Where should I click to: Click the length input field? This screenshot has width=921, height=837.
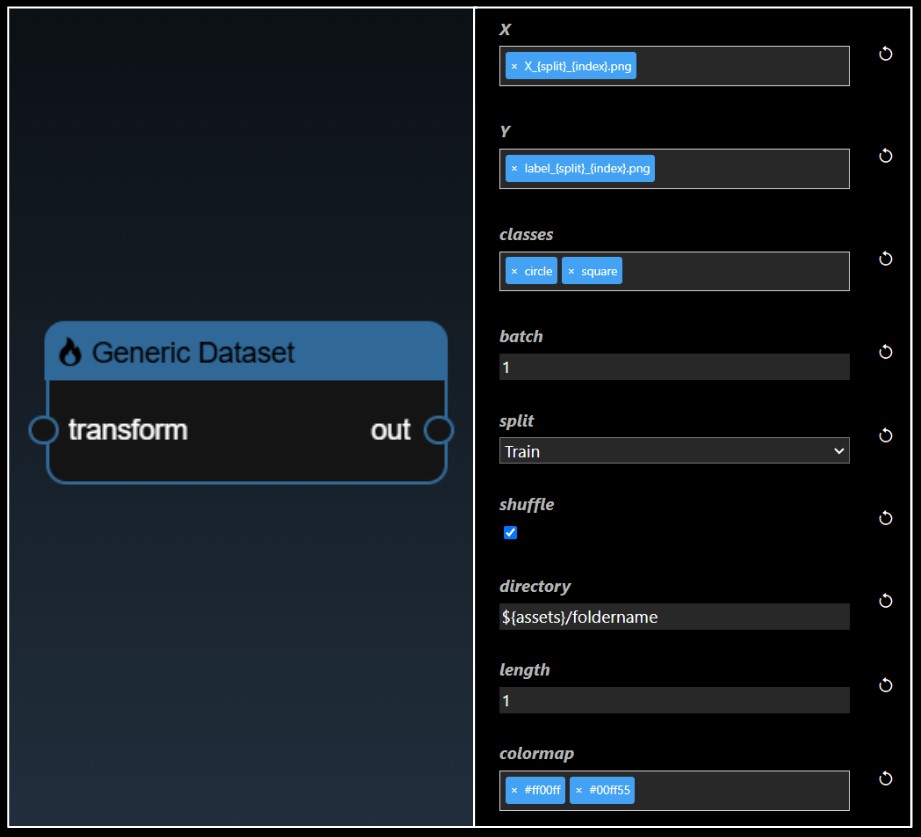(x=674, y=700)
